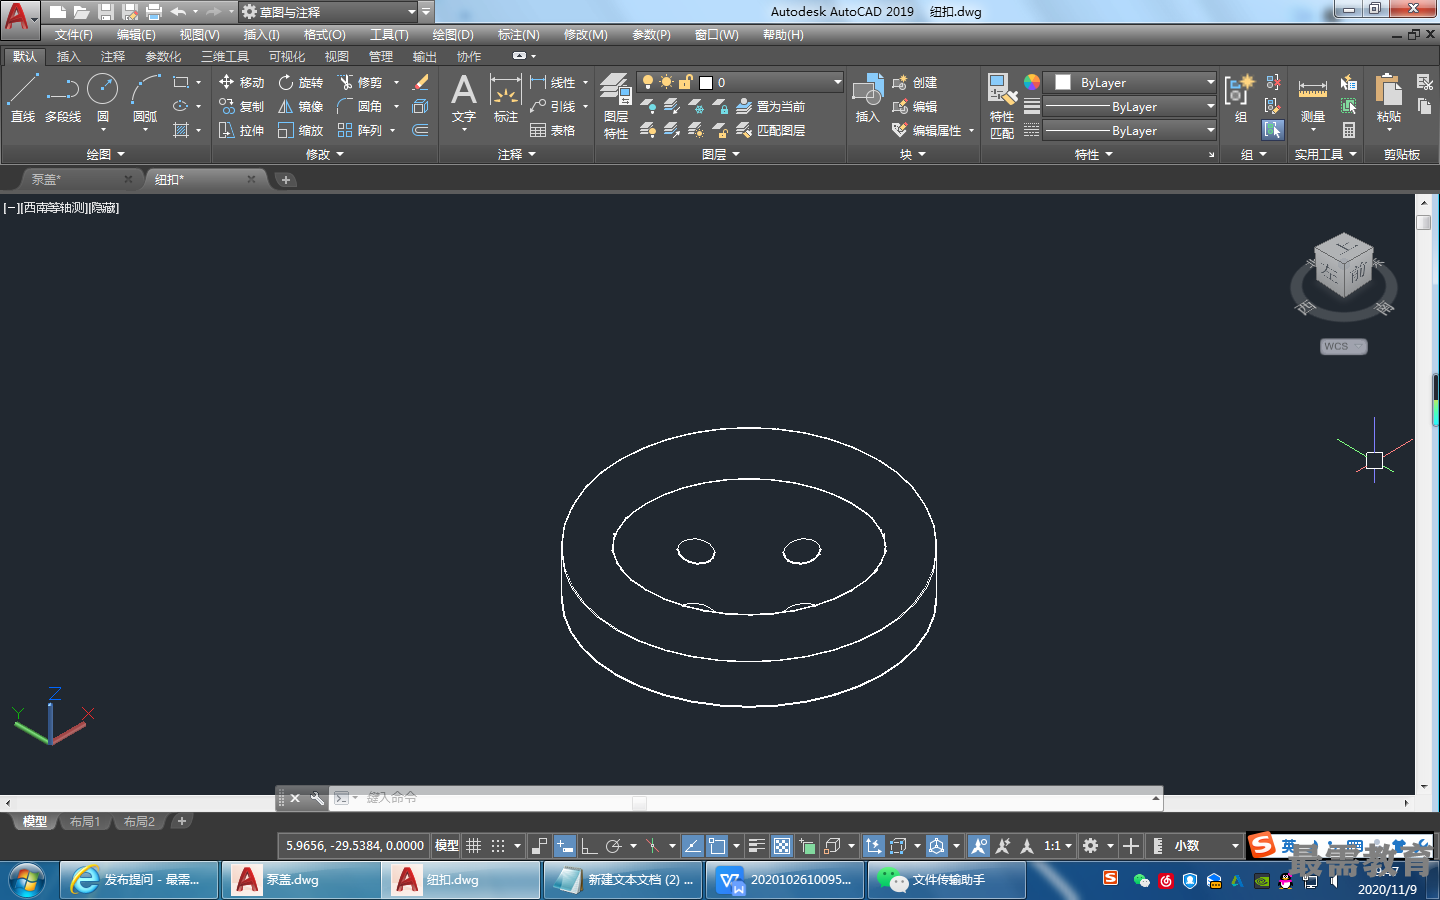
Task: Toggle layer 0 lock icon
Action: tap(685, 82)
